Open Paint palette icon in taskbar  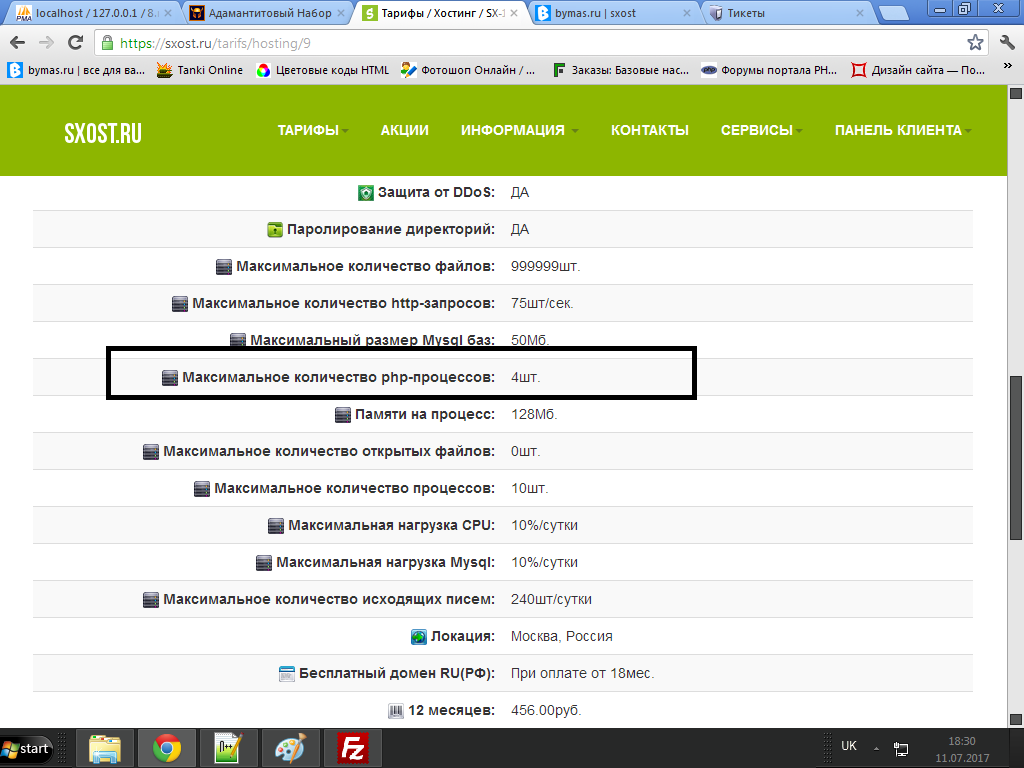290,748
